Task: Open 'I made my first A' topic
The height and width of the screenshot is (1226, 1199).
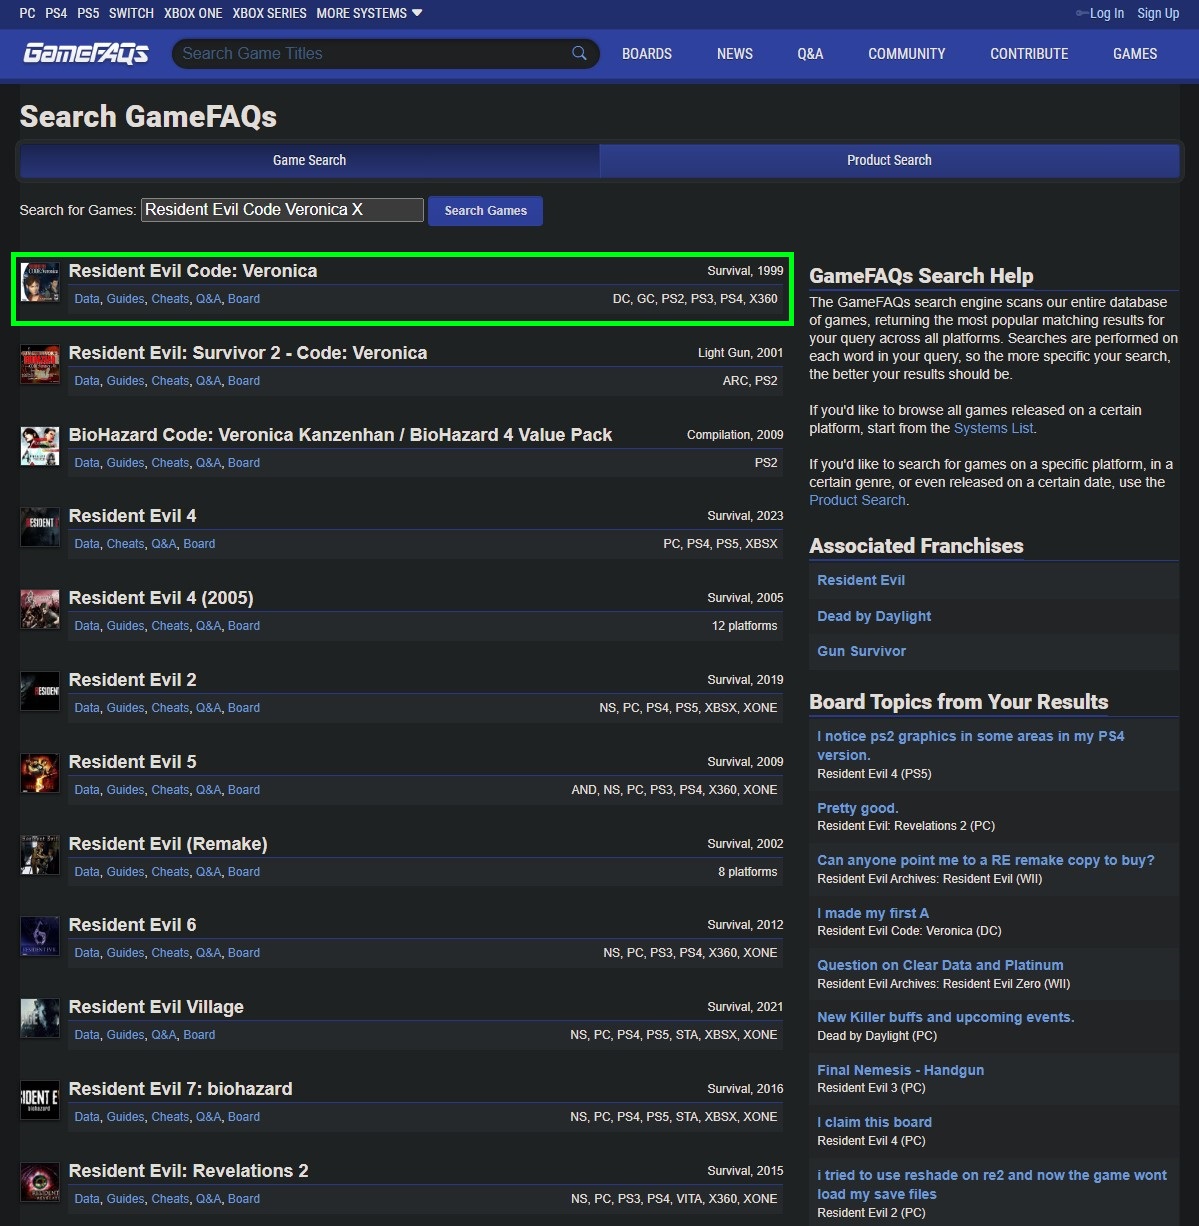Action: pyautogui.click(x=873, y=913)
